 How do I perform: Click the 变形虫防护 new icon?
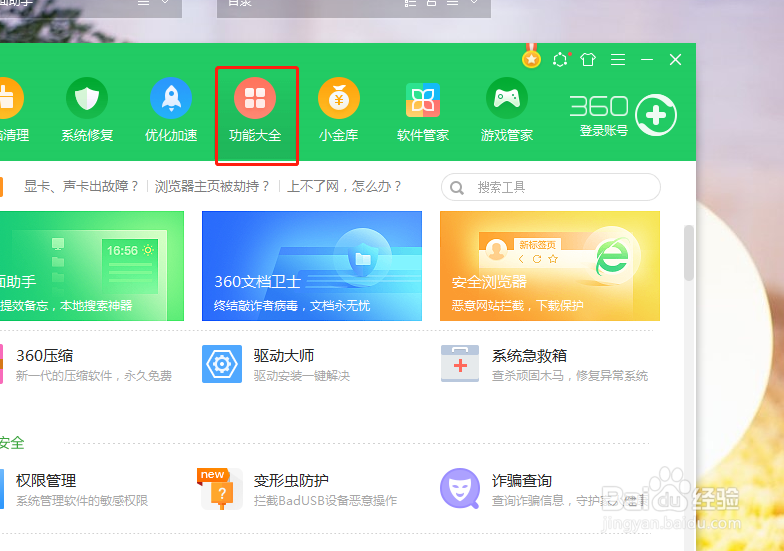click(220, 488)
